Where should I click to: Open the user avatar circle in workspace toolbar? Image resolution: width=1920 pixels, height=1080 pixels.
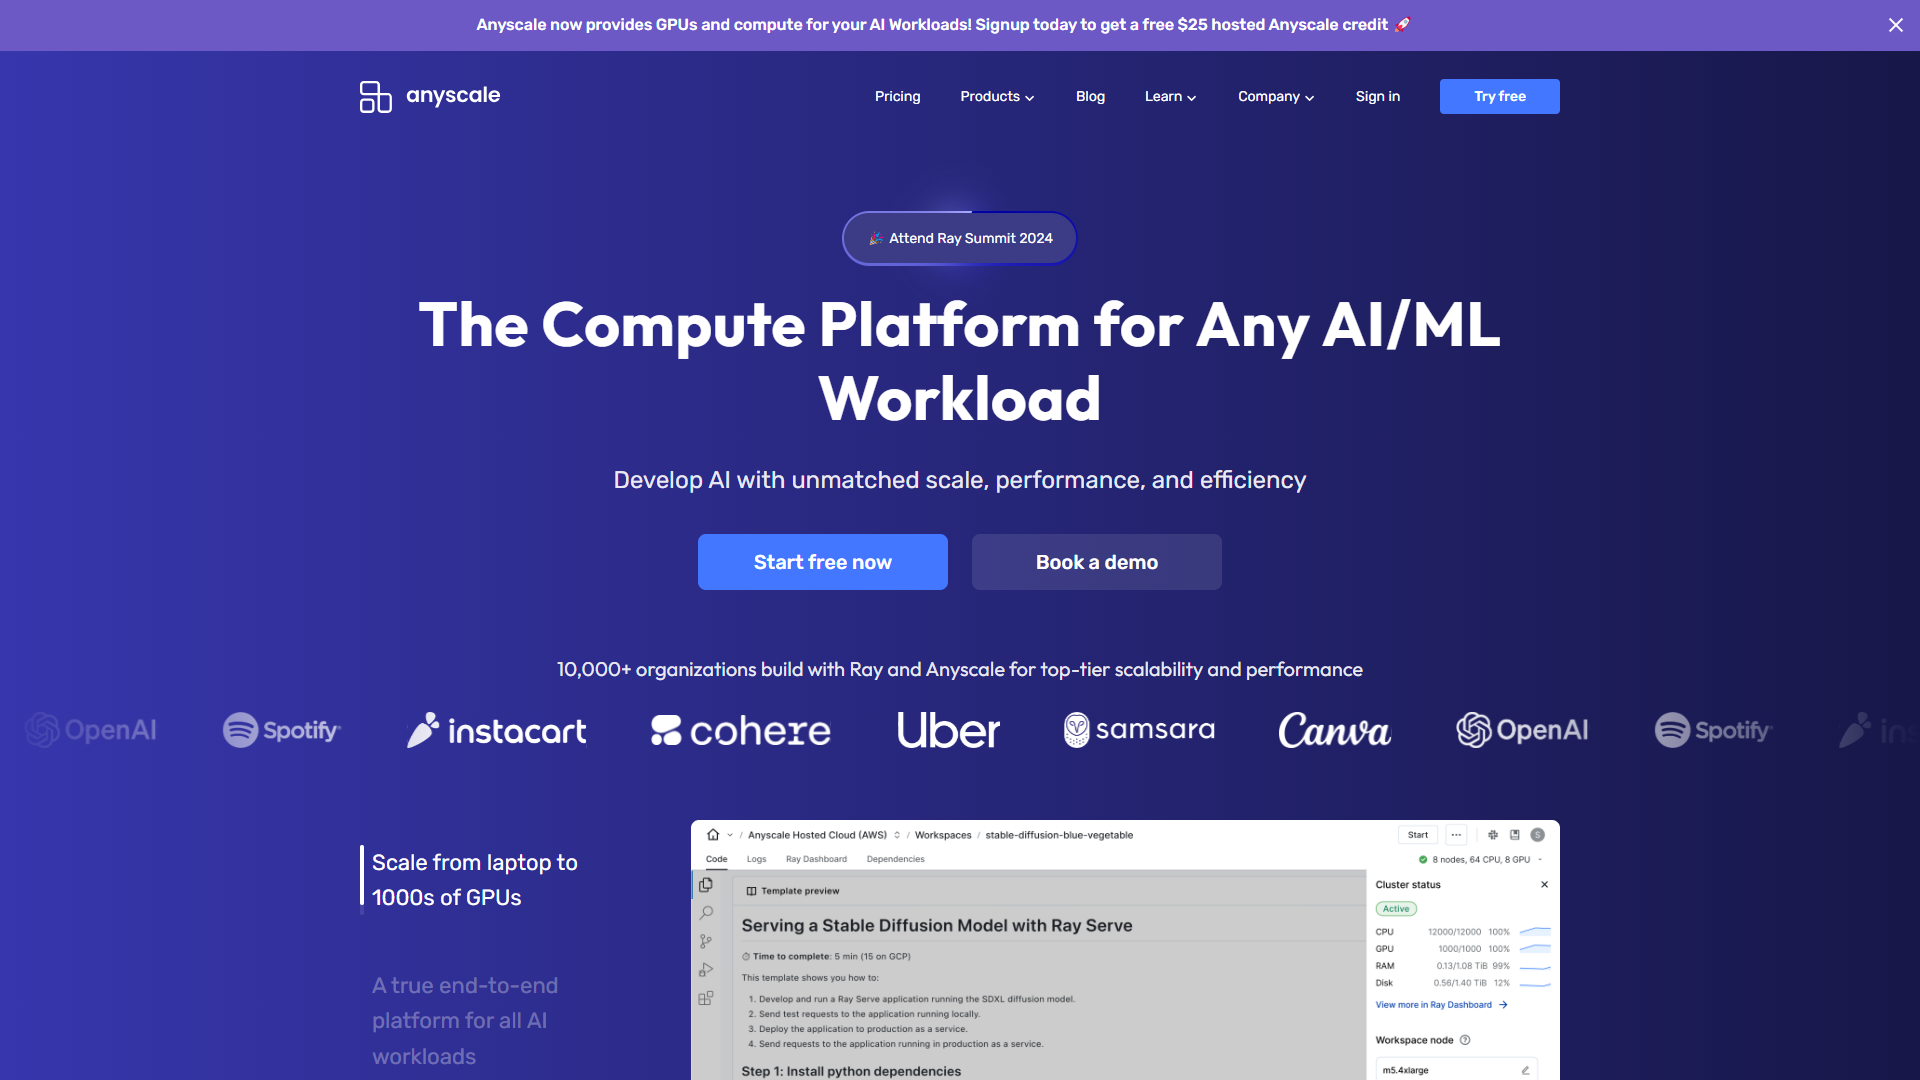pos(1537,834)
